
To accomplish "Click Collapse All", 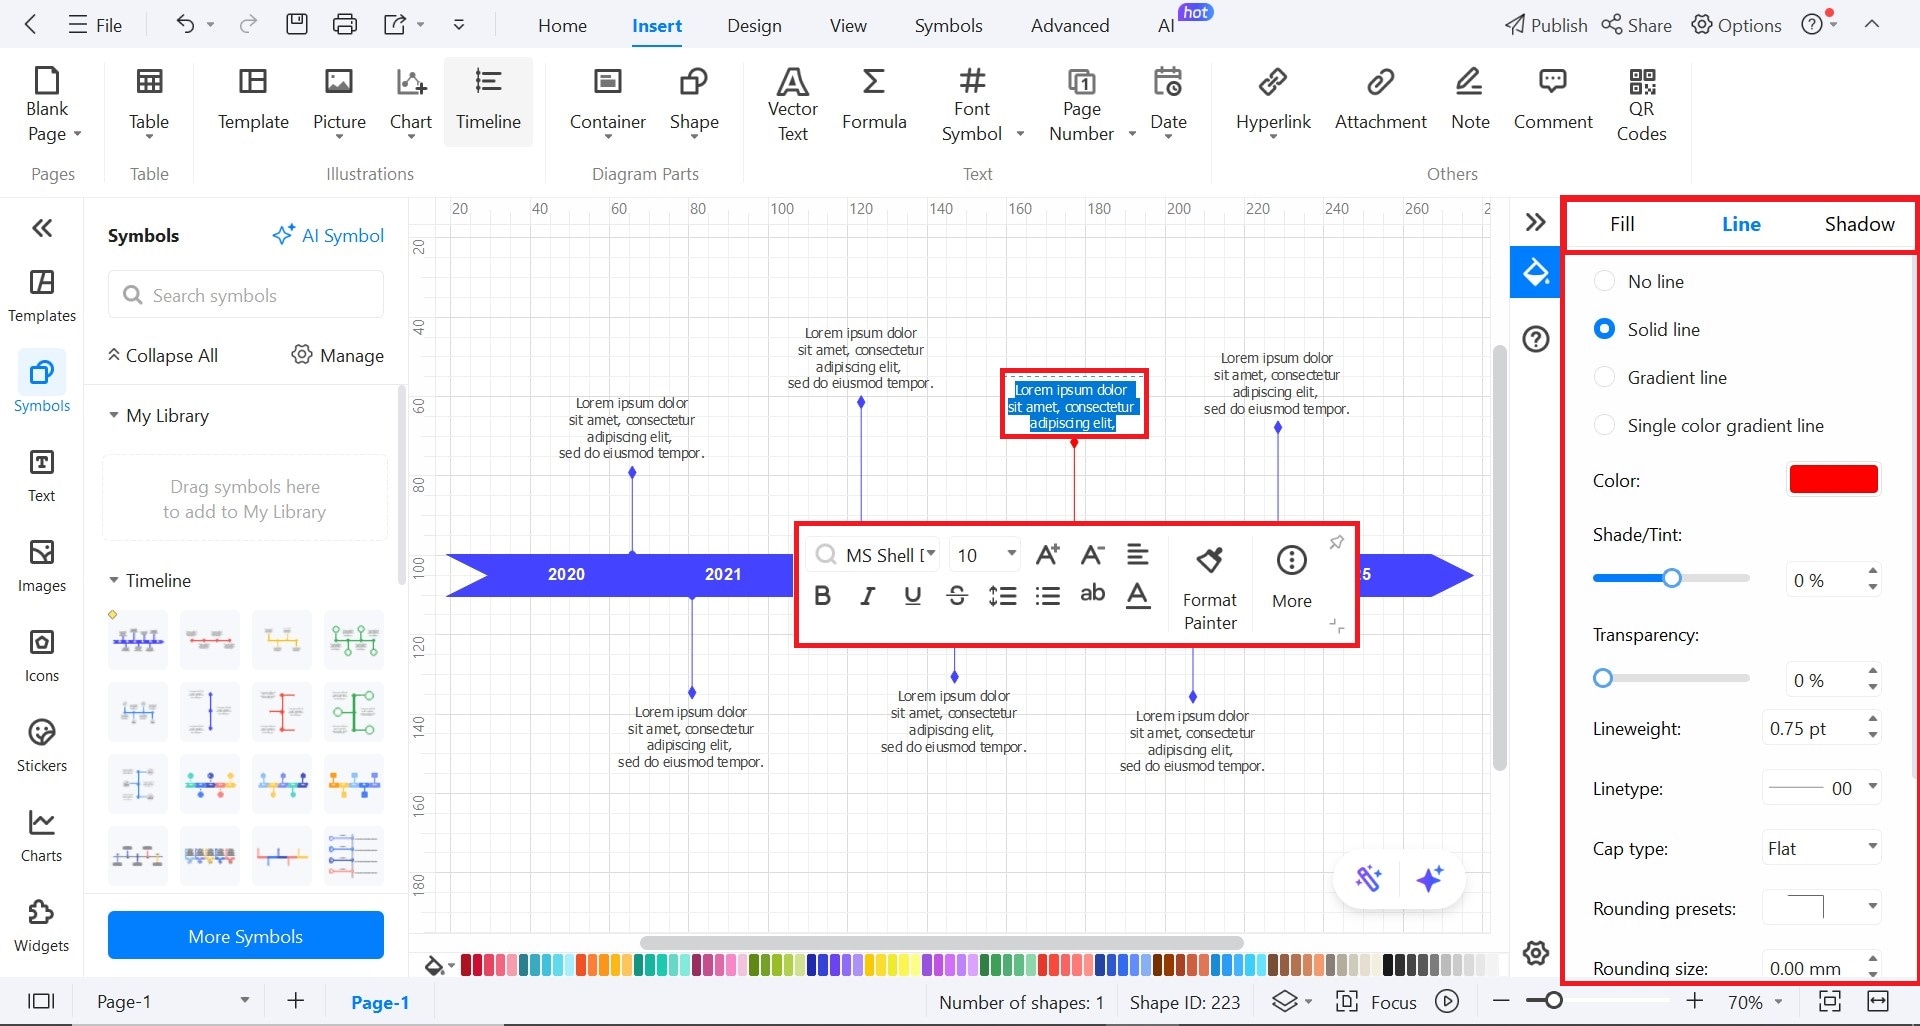I will [162, 355].
